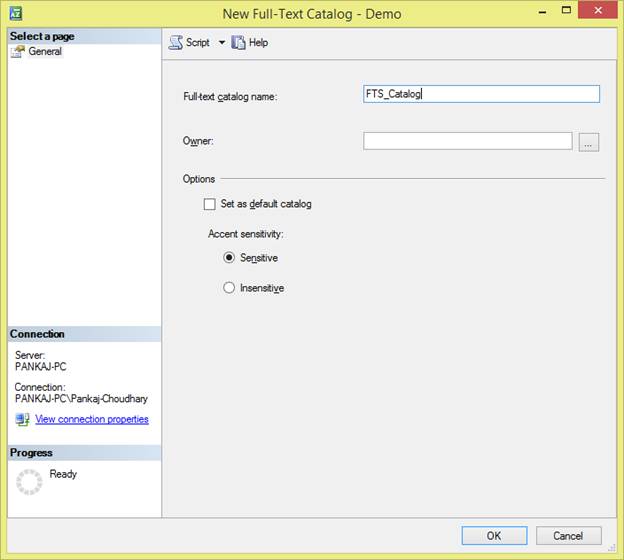Click the Ready progress spinner icon
Image resolution: width=624 pixels, height=560 pixels.
point(29,482)
